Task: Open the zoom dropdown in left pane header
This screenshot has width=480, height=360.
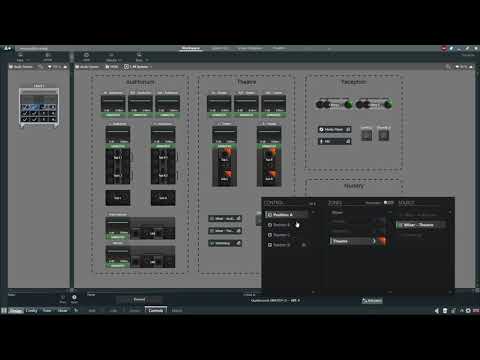Action: [x=57, y=67]
